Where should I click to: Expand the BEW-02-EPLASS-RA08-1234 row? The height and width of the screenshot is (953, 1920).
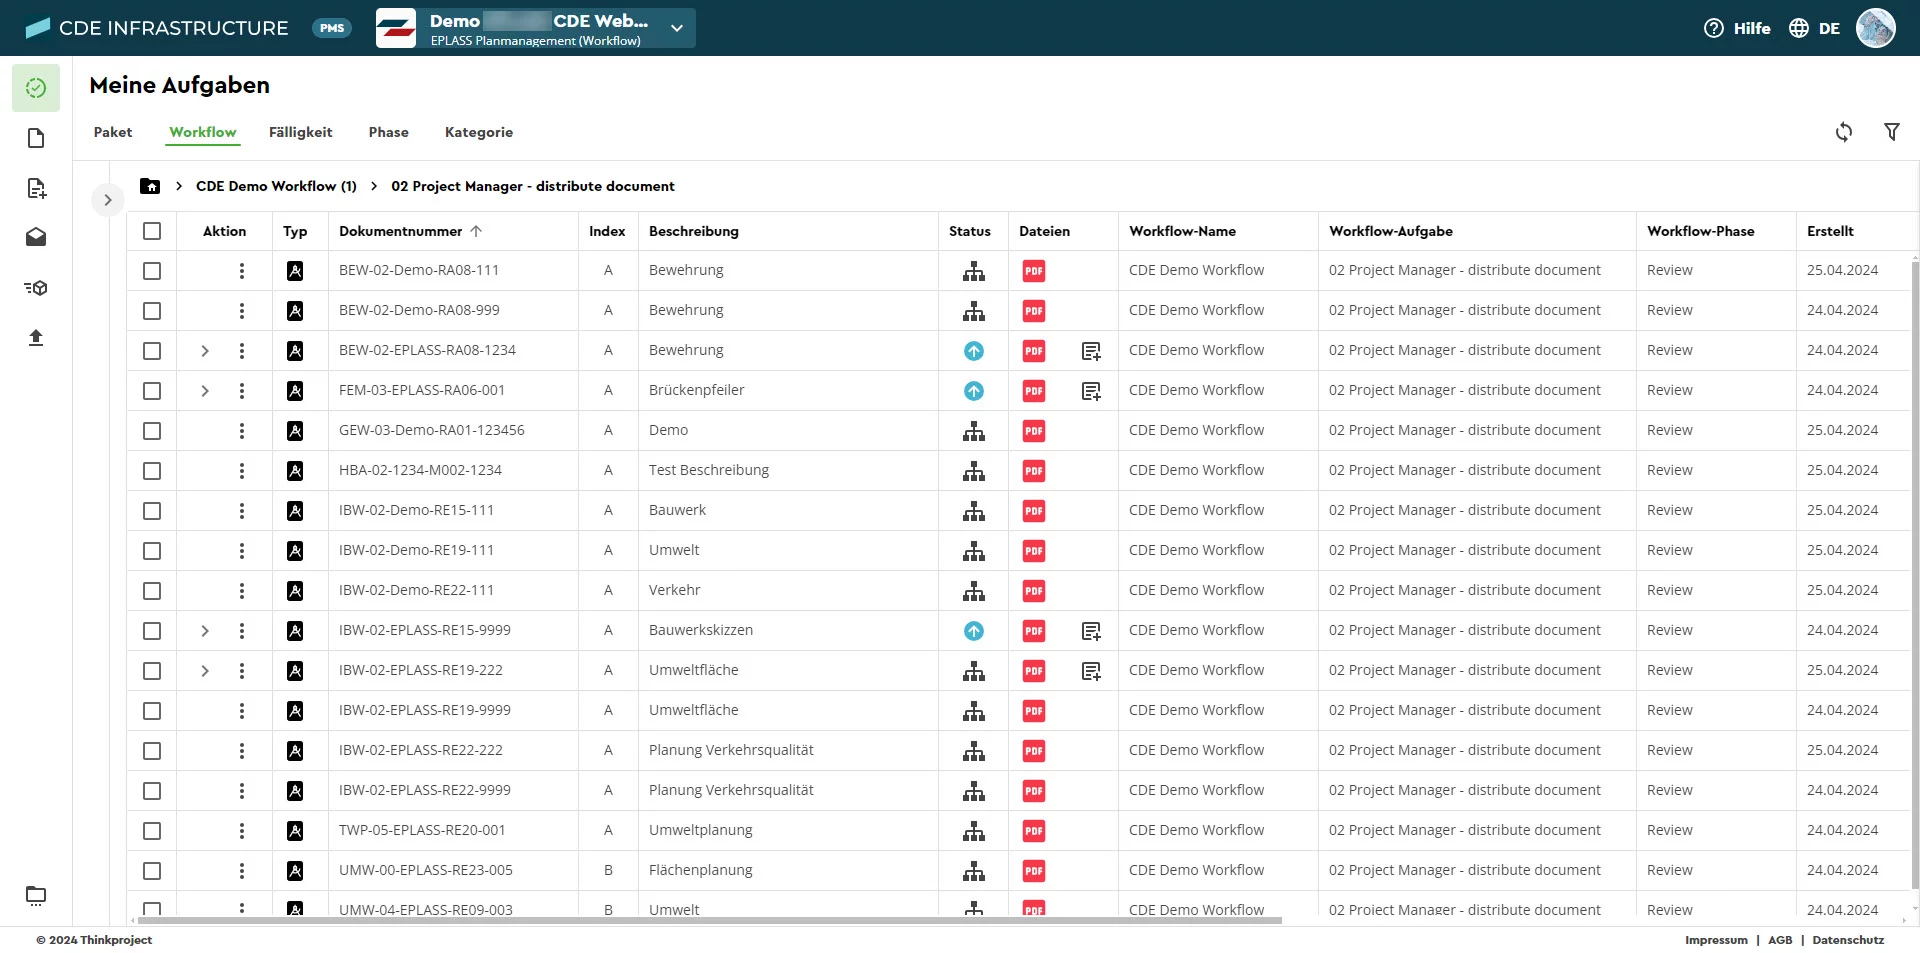tap(205, 351)
